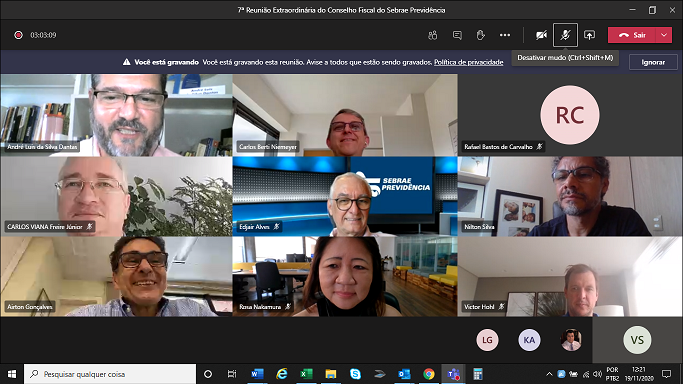Share content with share tray icon
Image resolution: width=683 pixels, height=384 pixels.
[x=589, y=35]
